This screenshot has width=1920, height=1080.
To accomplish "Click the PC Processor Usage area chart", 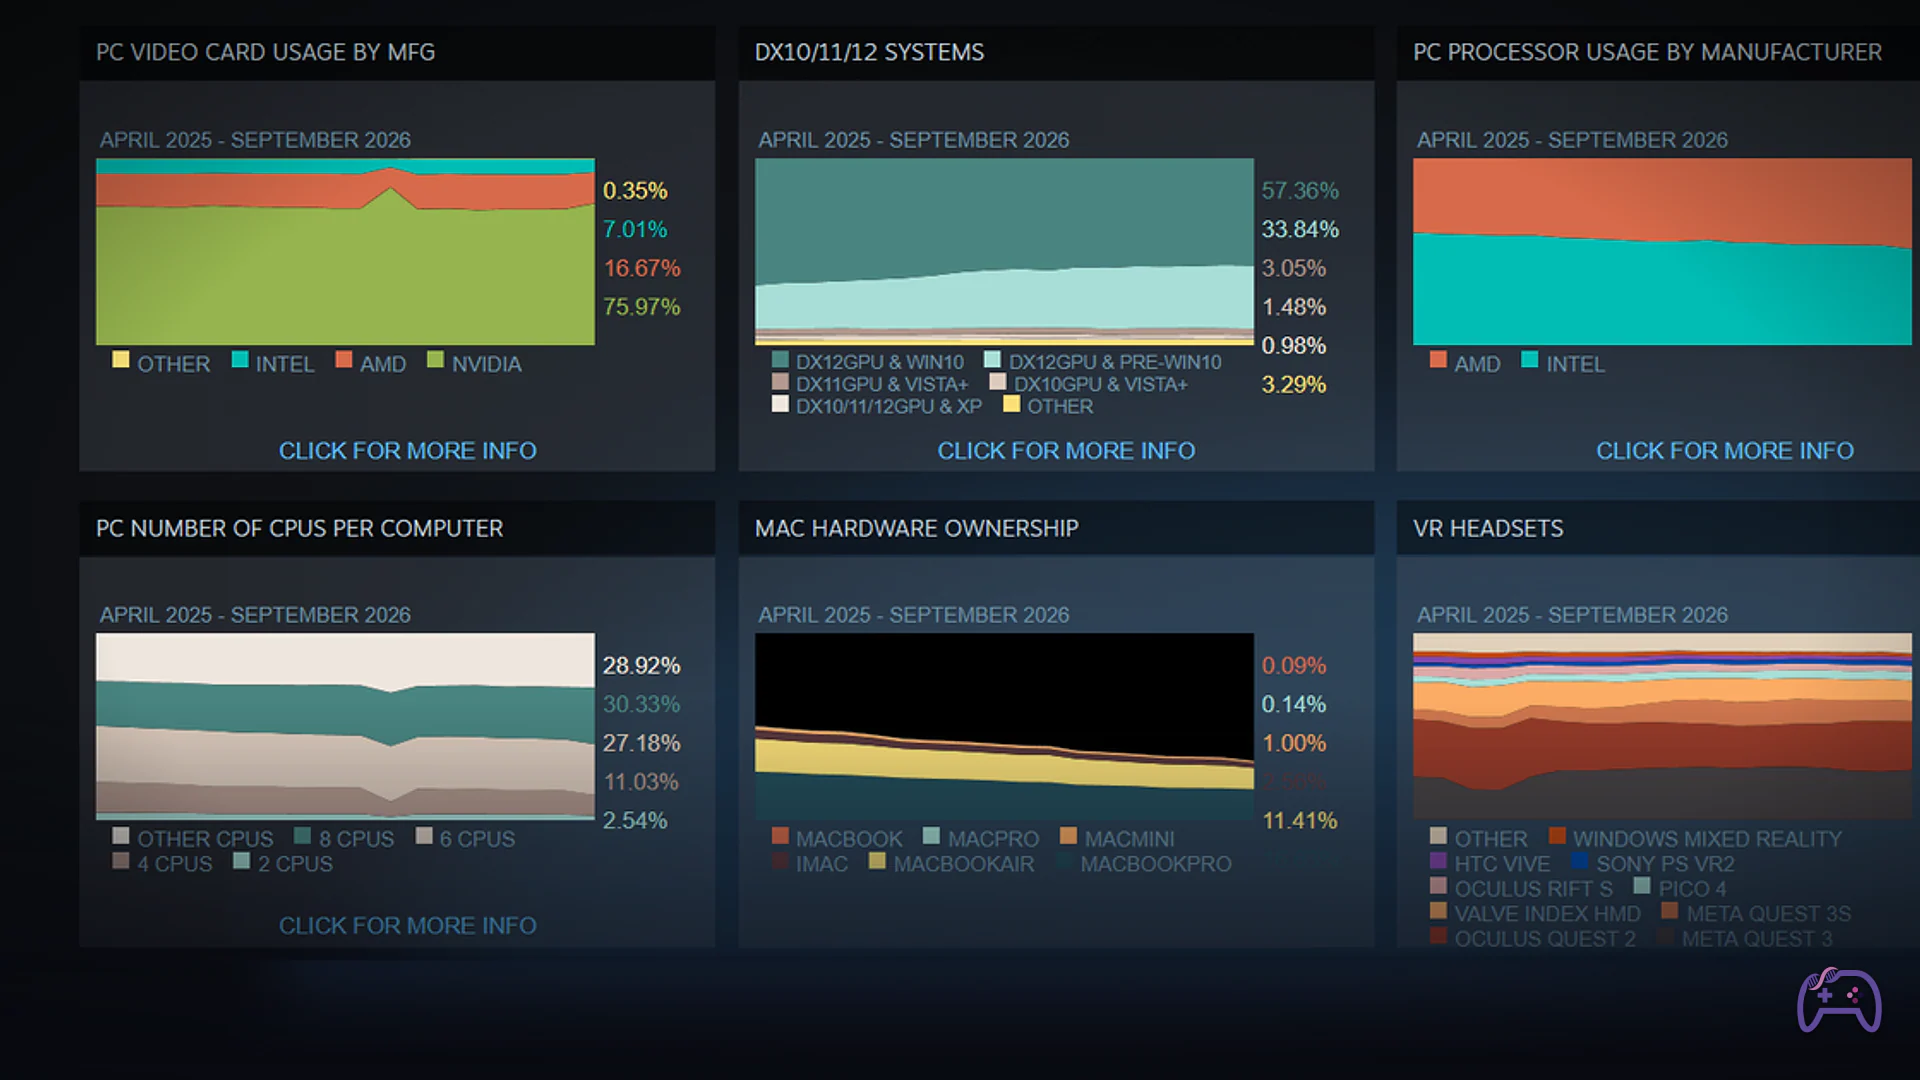I will click(1662, 252).
